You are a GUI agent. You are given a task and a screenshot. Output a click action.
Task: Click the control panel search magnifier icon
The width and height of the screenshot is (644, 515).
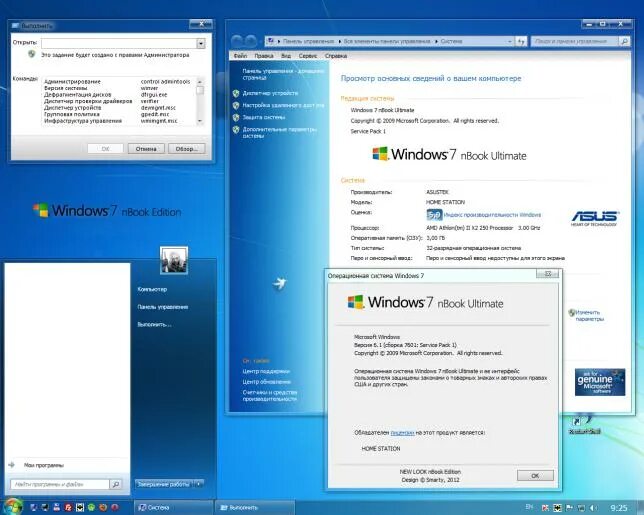624,41
